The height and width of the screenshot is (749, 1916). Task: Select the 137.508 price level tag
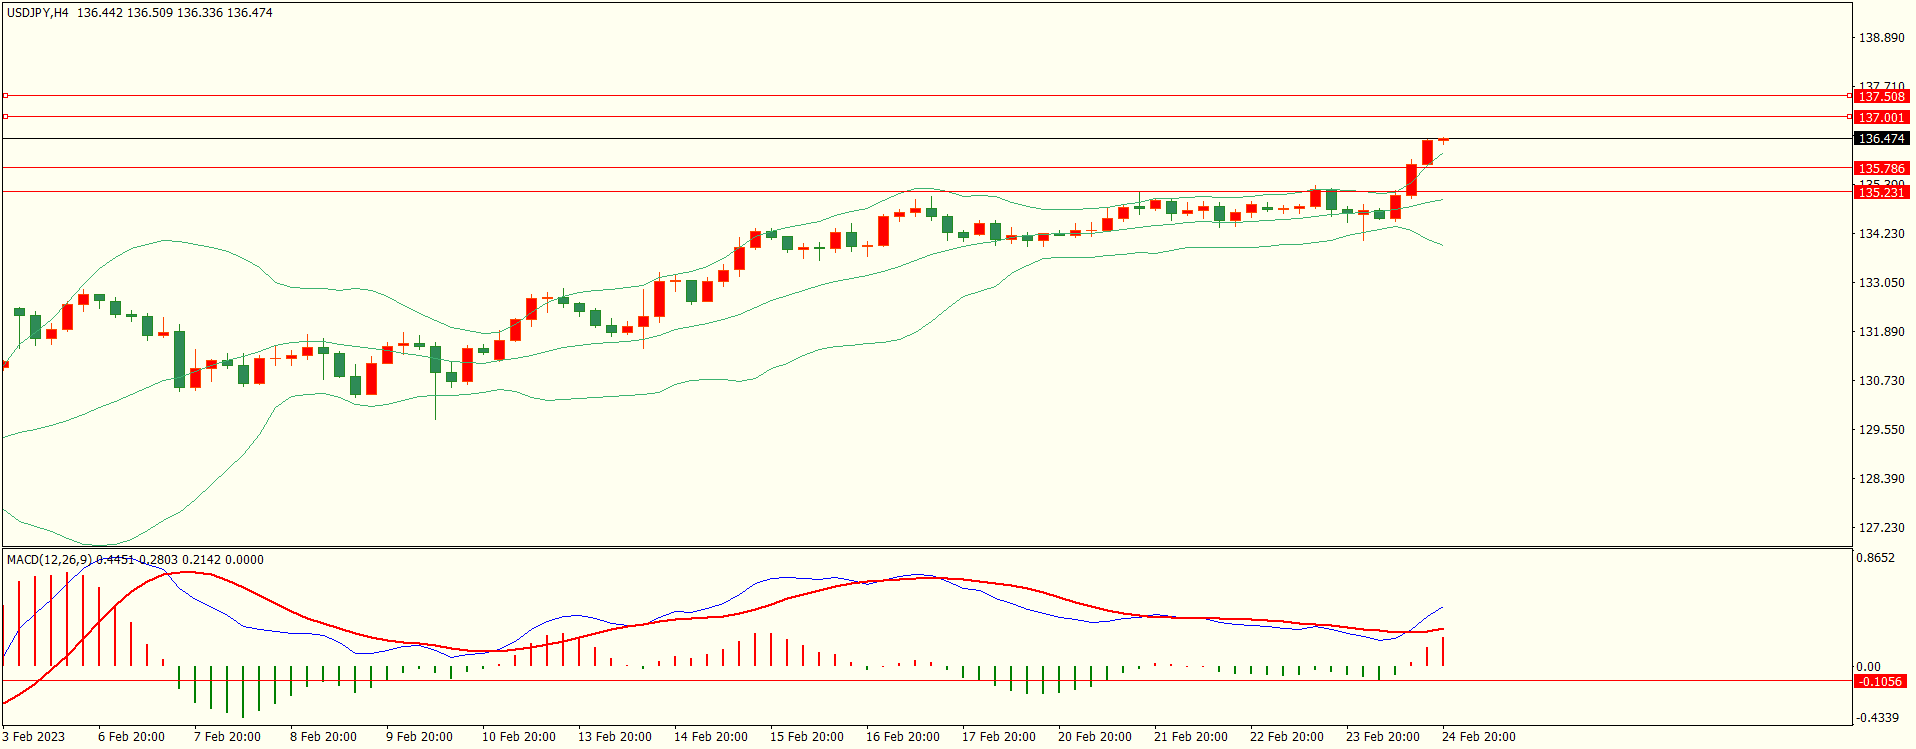tap(1881, 97)
